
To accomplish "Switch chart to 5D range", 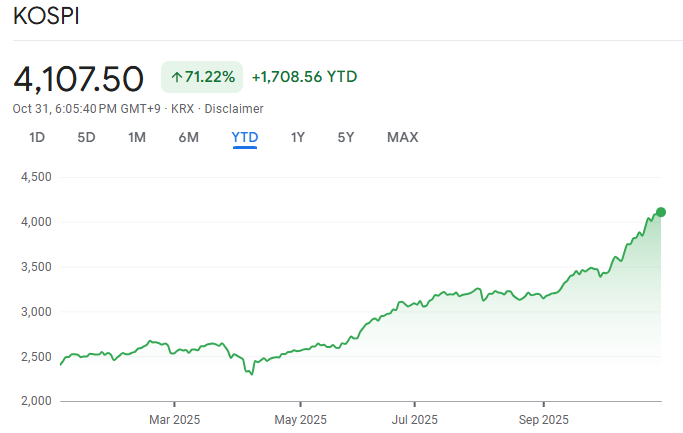I will [86, 137].
